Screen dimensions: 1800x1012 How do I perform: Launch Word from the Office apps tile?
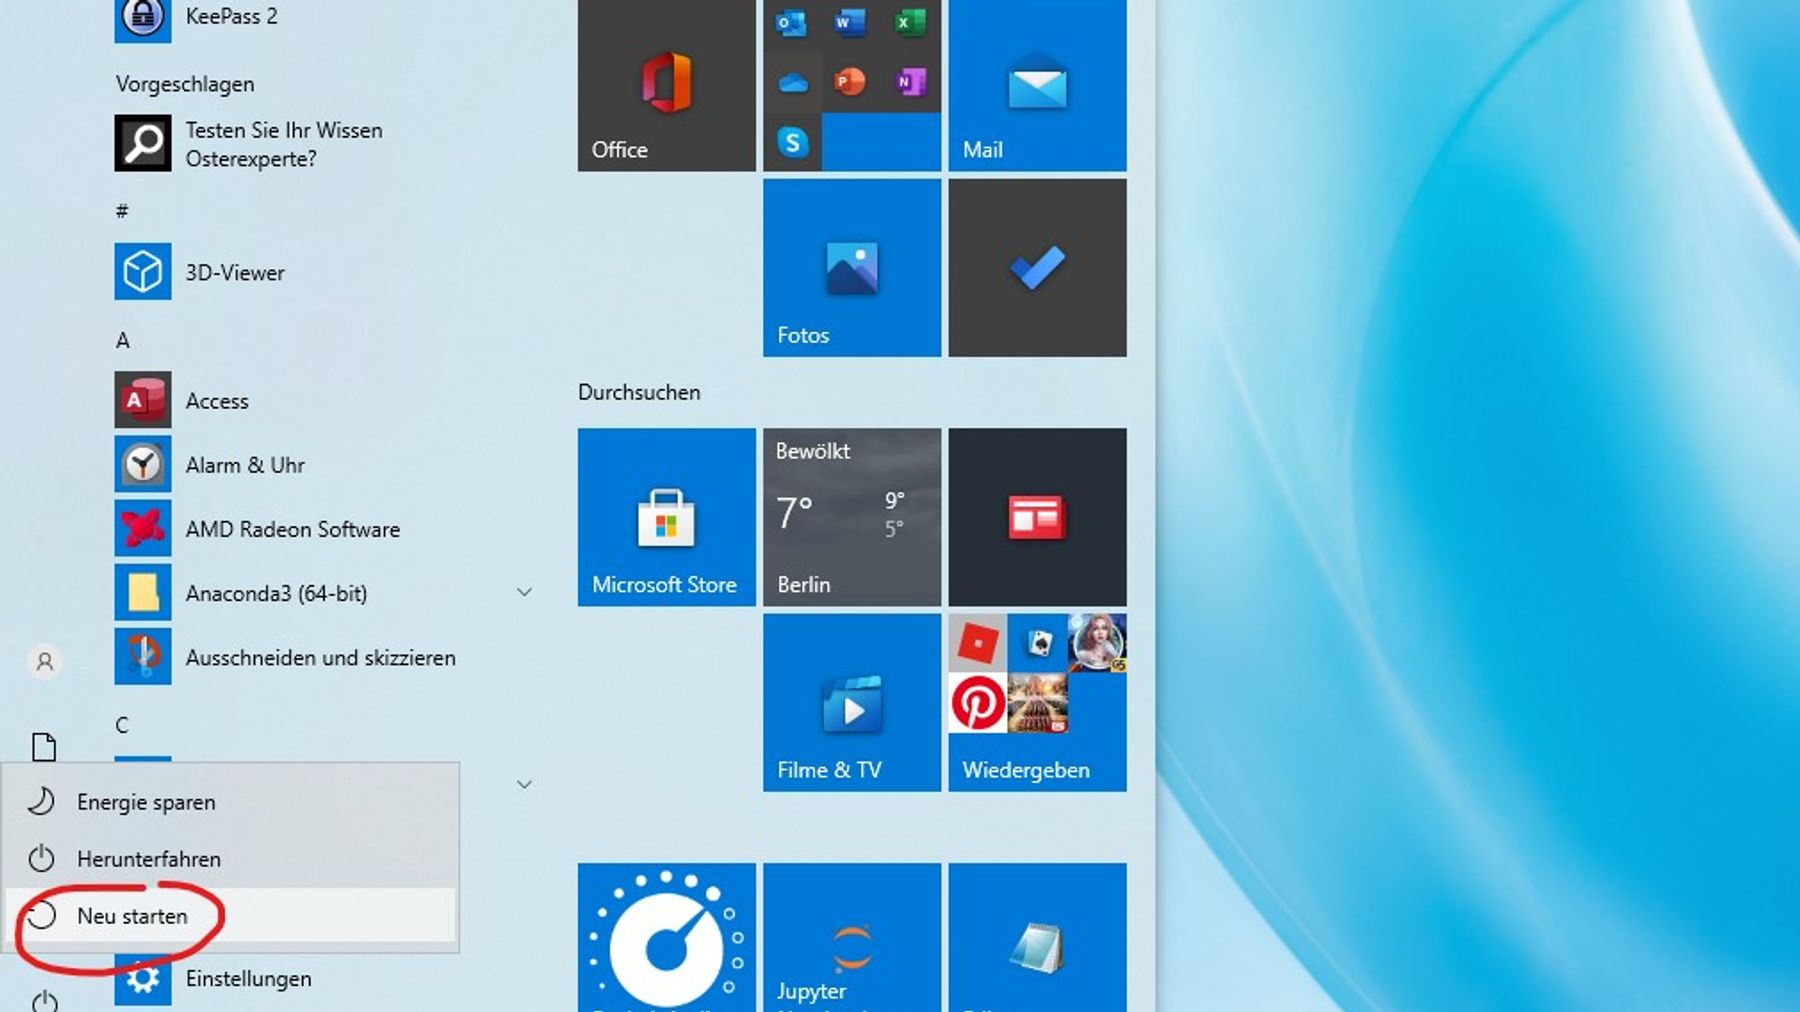(850, 23)
